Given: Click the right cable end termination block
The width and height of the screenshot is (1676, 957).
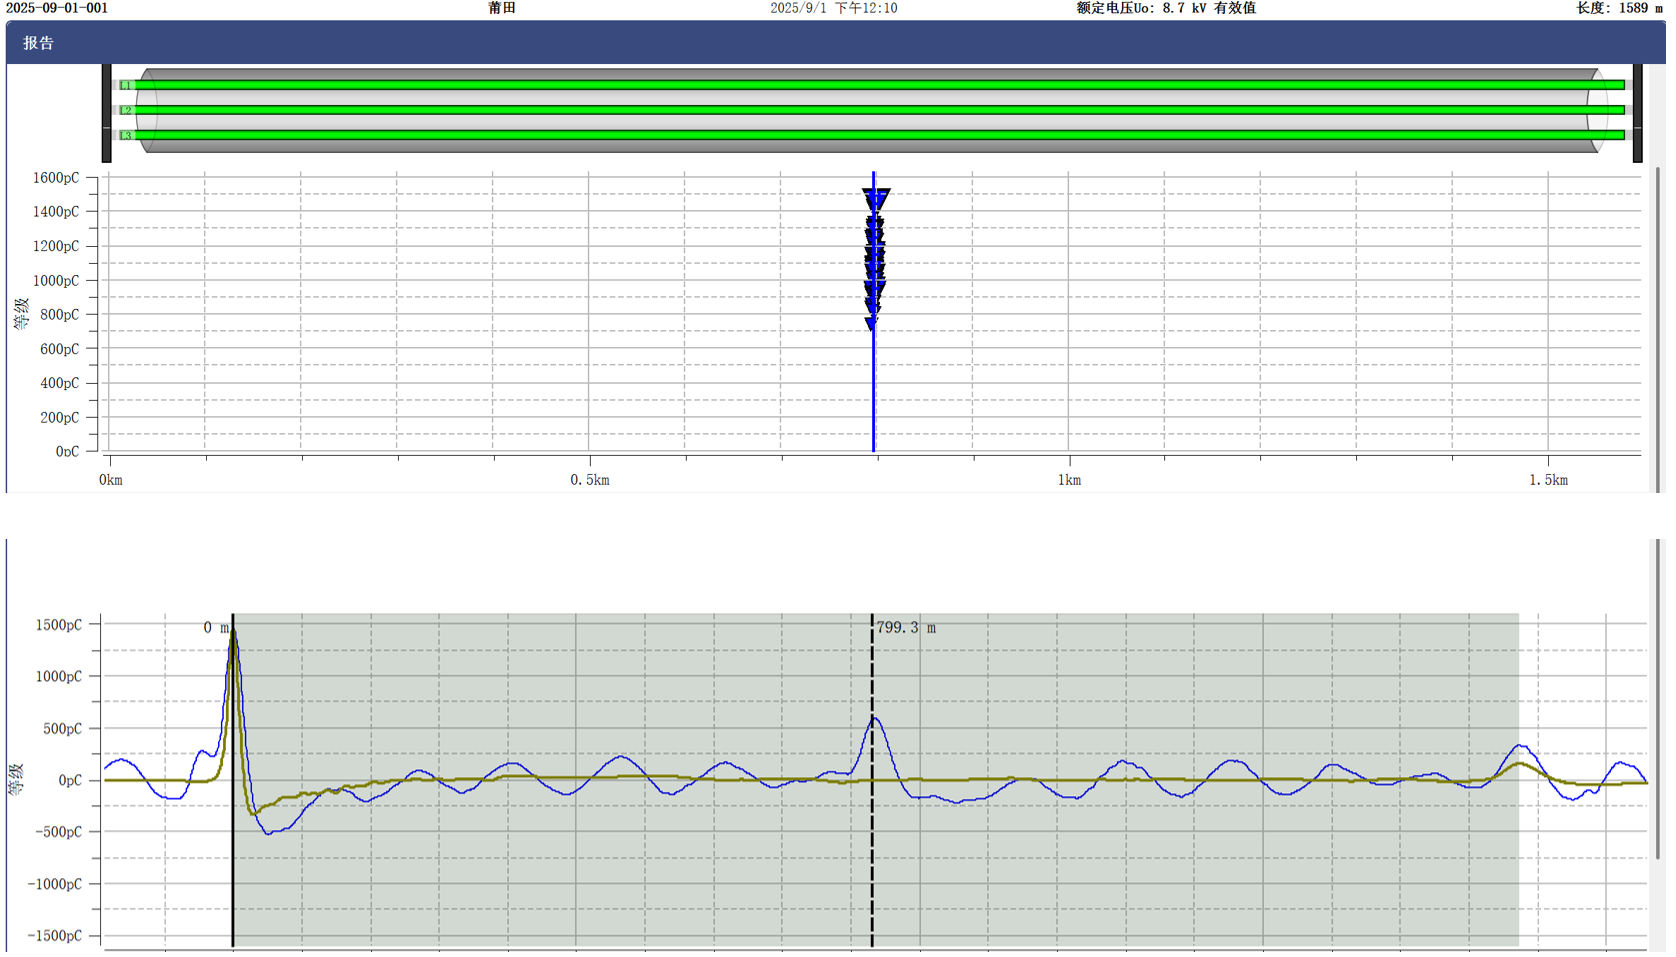Looking at the screenshot, I should point(1637,113).
